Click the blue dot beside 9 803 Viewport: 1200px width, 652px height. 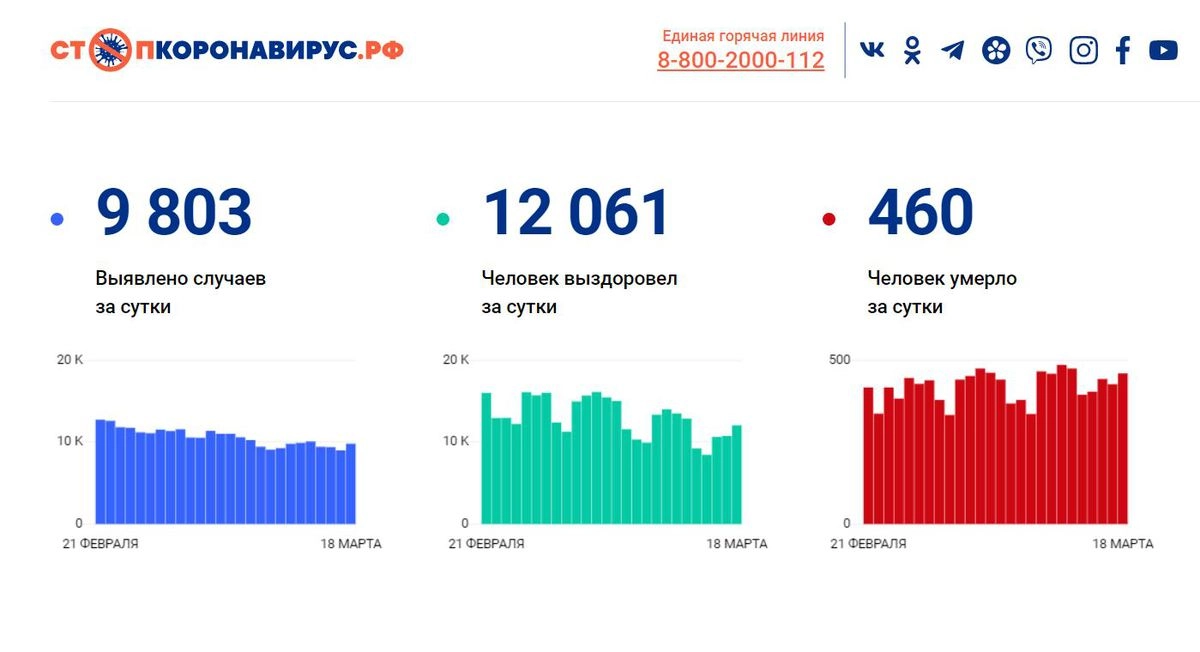tap(57, 219)
